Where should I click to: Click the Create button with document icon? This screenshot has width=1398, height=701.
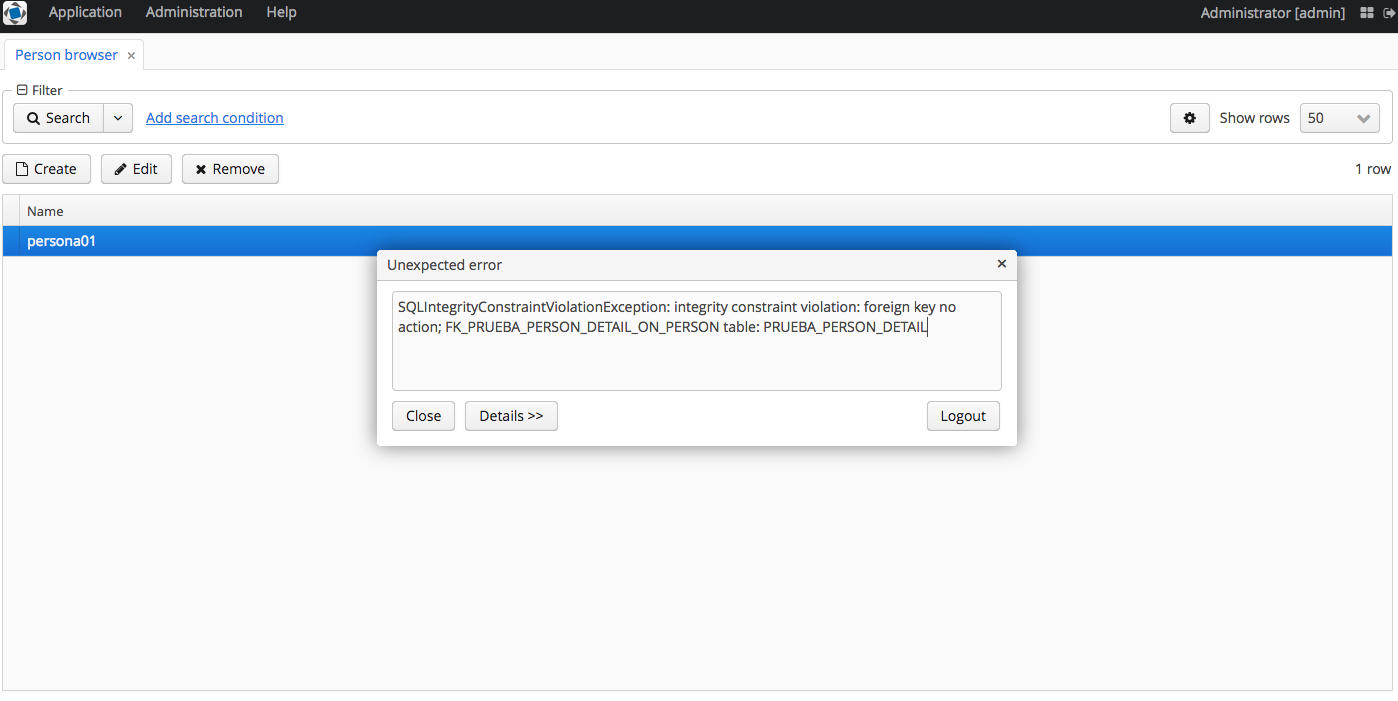click(46, 169)
